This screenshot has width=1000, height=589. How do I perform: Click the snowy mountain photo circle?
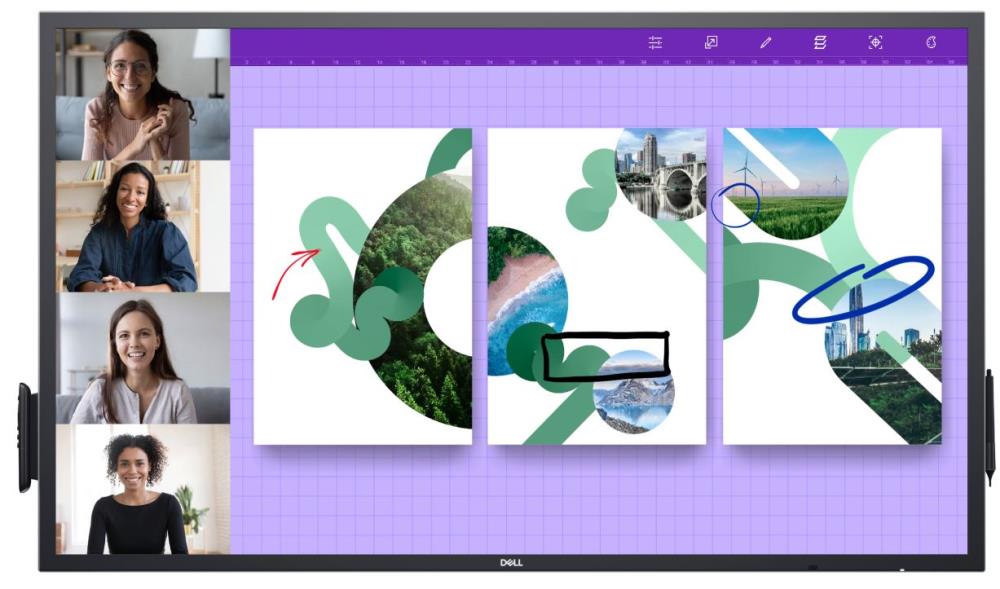point(634,392)
